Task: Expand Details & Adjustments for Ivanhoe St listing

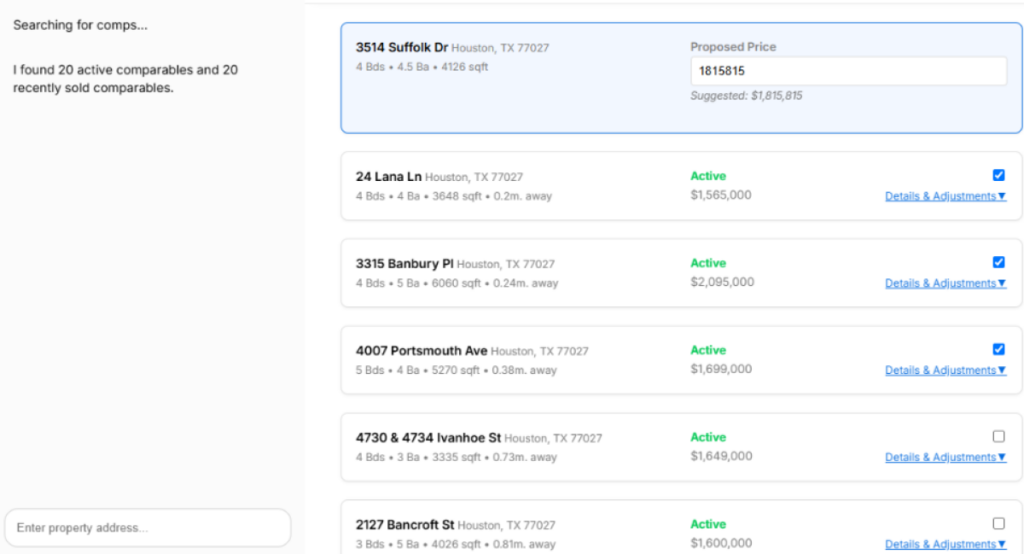Action: [x=945, y=457]
